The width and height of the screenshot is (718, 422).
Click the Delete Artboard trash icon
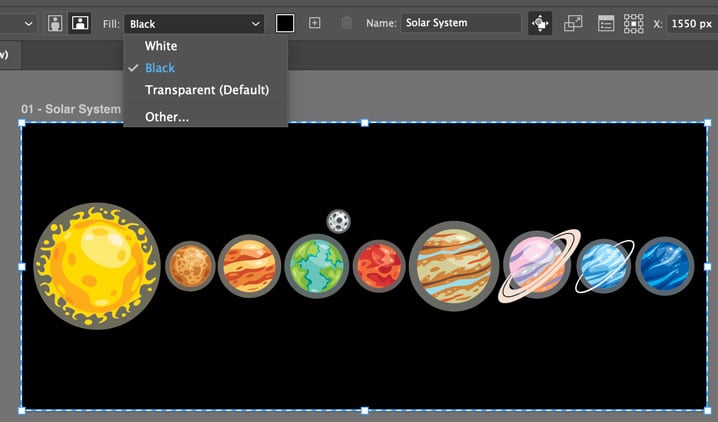[346, 23]
